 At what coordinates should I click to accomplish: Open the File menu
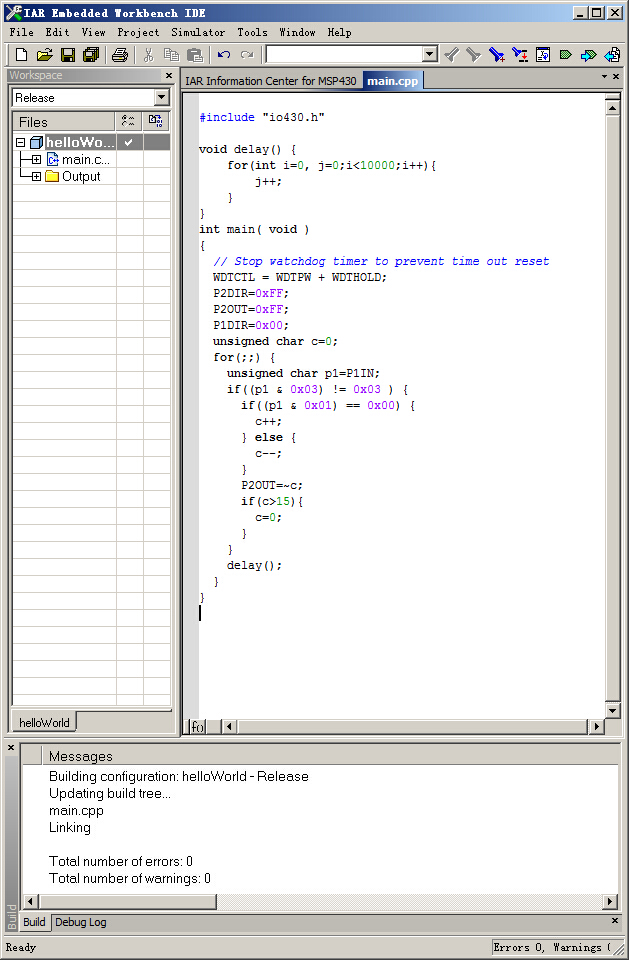(21, 32)
